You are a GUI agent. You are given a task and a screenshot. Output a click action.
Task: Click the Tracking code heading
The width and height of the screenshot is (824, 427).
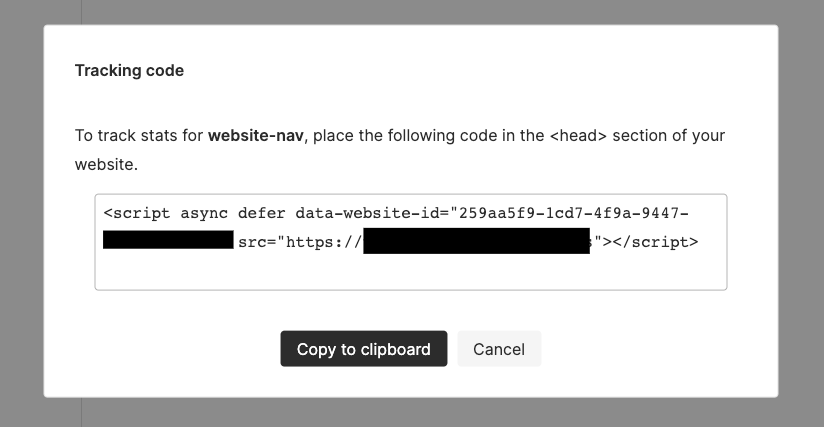click(x=129, y=70)
